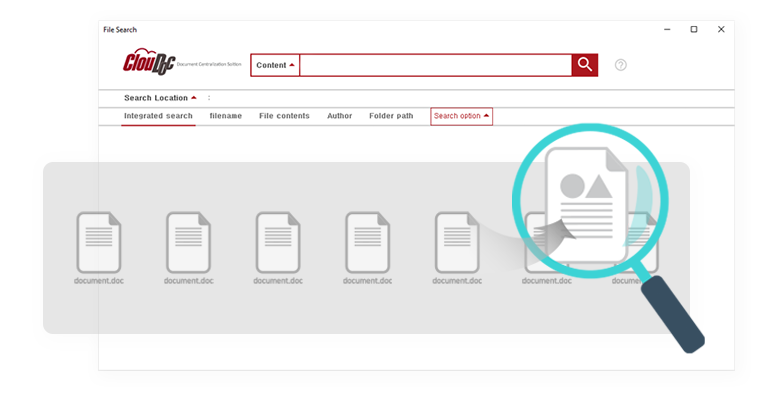Expand the Search Location selector
This screenshot has height=401, width=769.
point(160,98)
